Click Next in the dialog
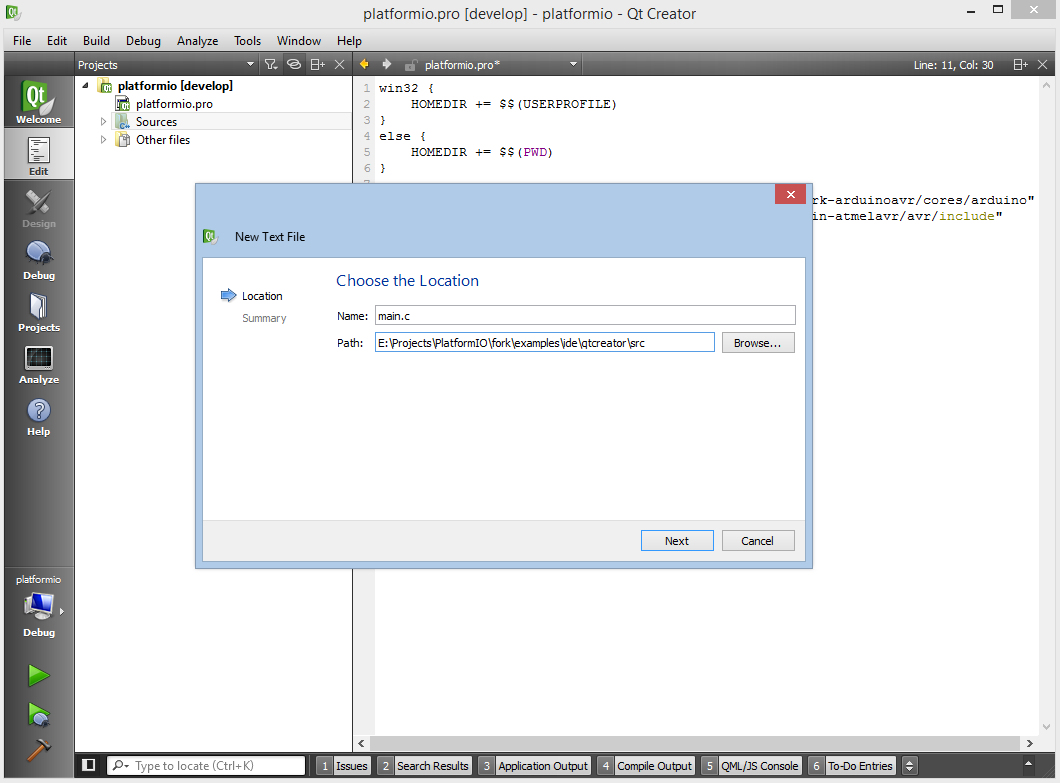Image resolution: width=1060 pixels, height=783 pixels. (x=677, y=540)
